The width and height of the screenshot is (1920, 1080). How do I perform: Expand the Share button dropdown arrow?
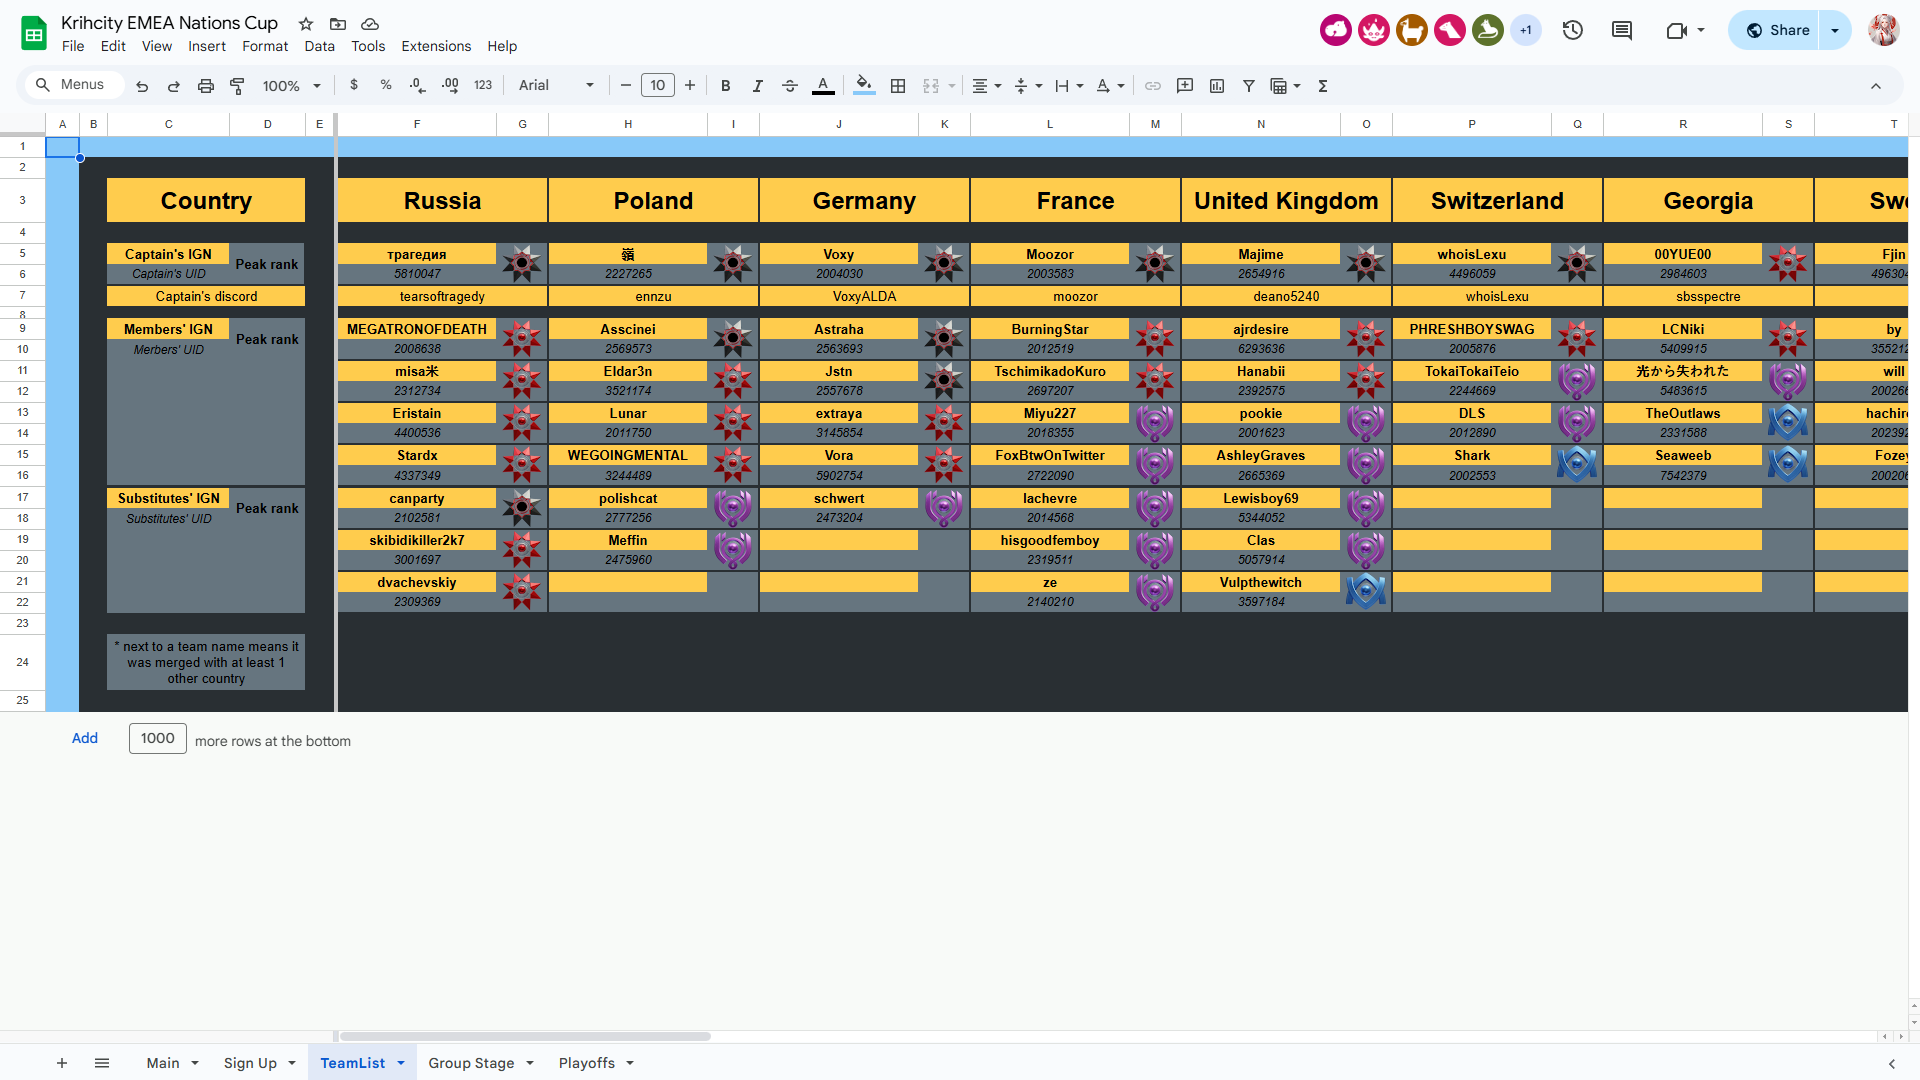tap(1835, 30)
